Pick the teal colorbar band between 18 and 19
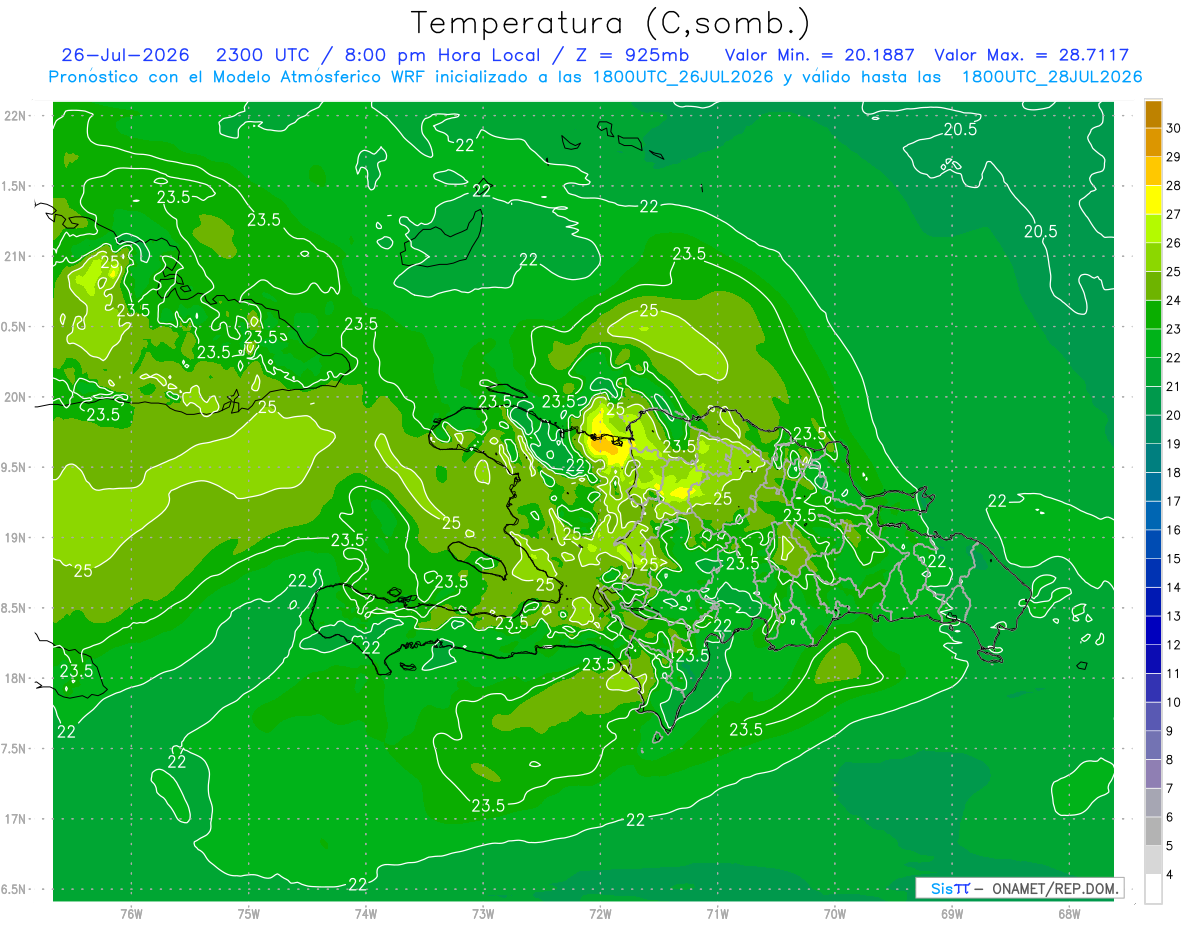1200x927 pixels. [x=1153, y=458]
